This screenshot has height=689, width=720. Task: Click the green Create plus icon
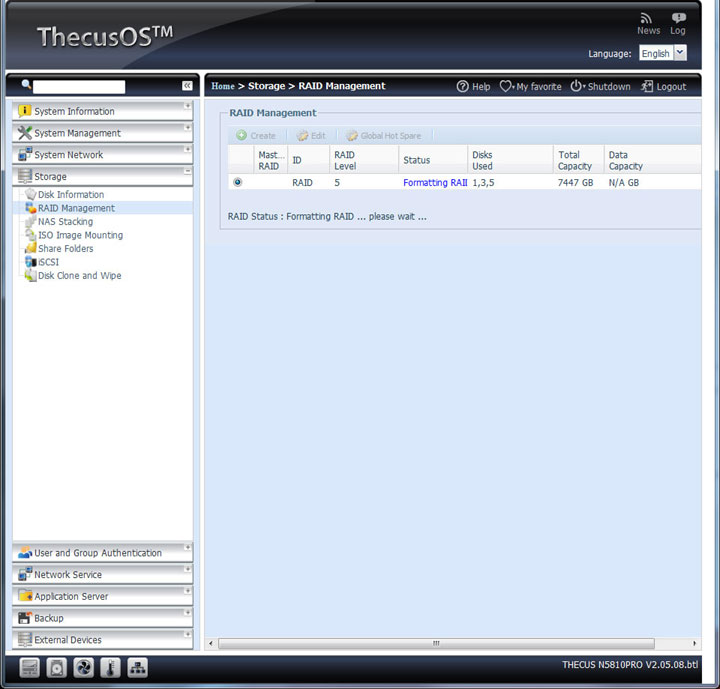point(242,135)
